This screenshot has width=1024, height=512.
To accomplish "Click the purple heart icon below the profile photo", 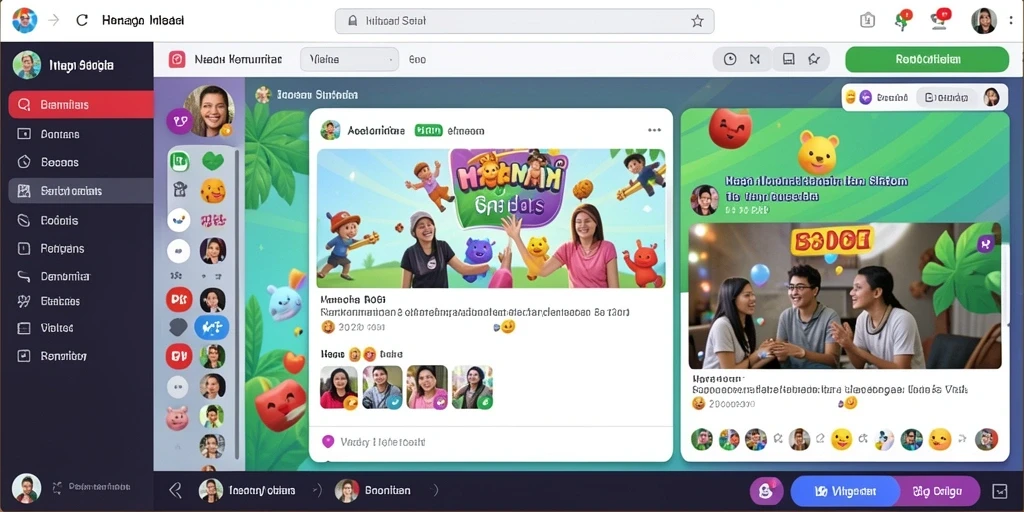I will 179,121.
